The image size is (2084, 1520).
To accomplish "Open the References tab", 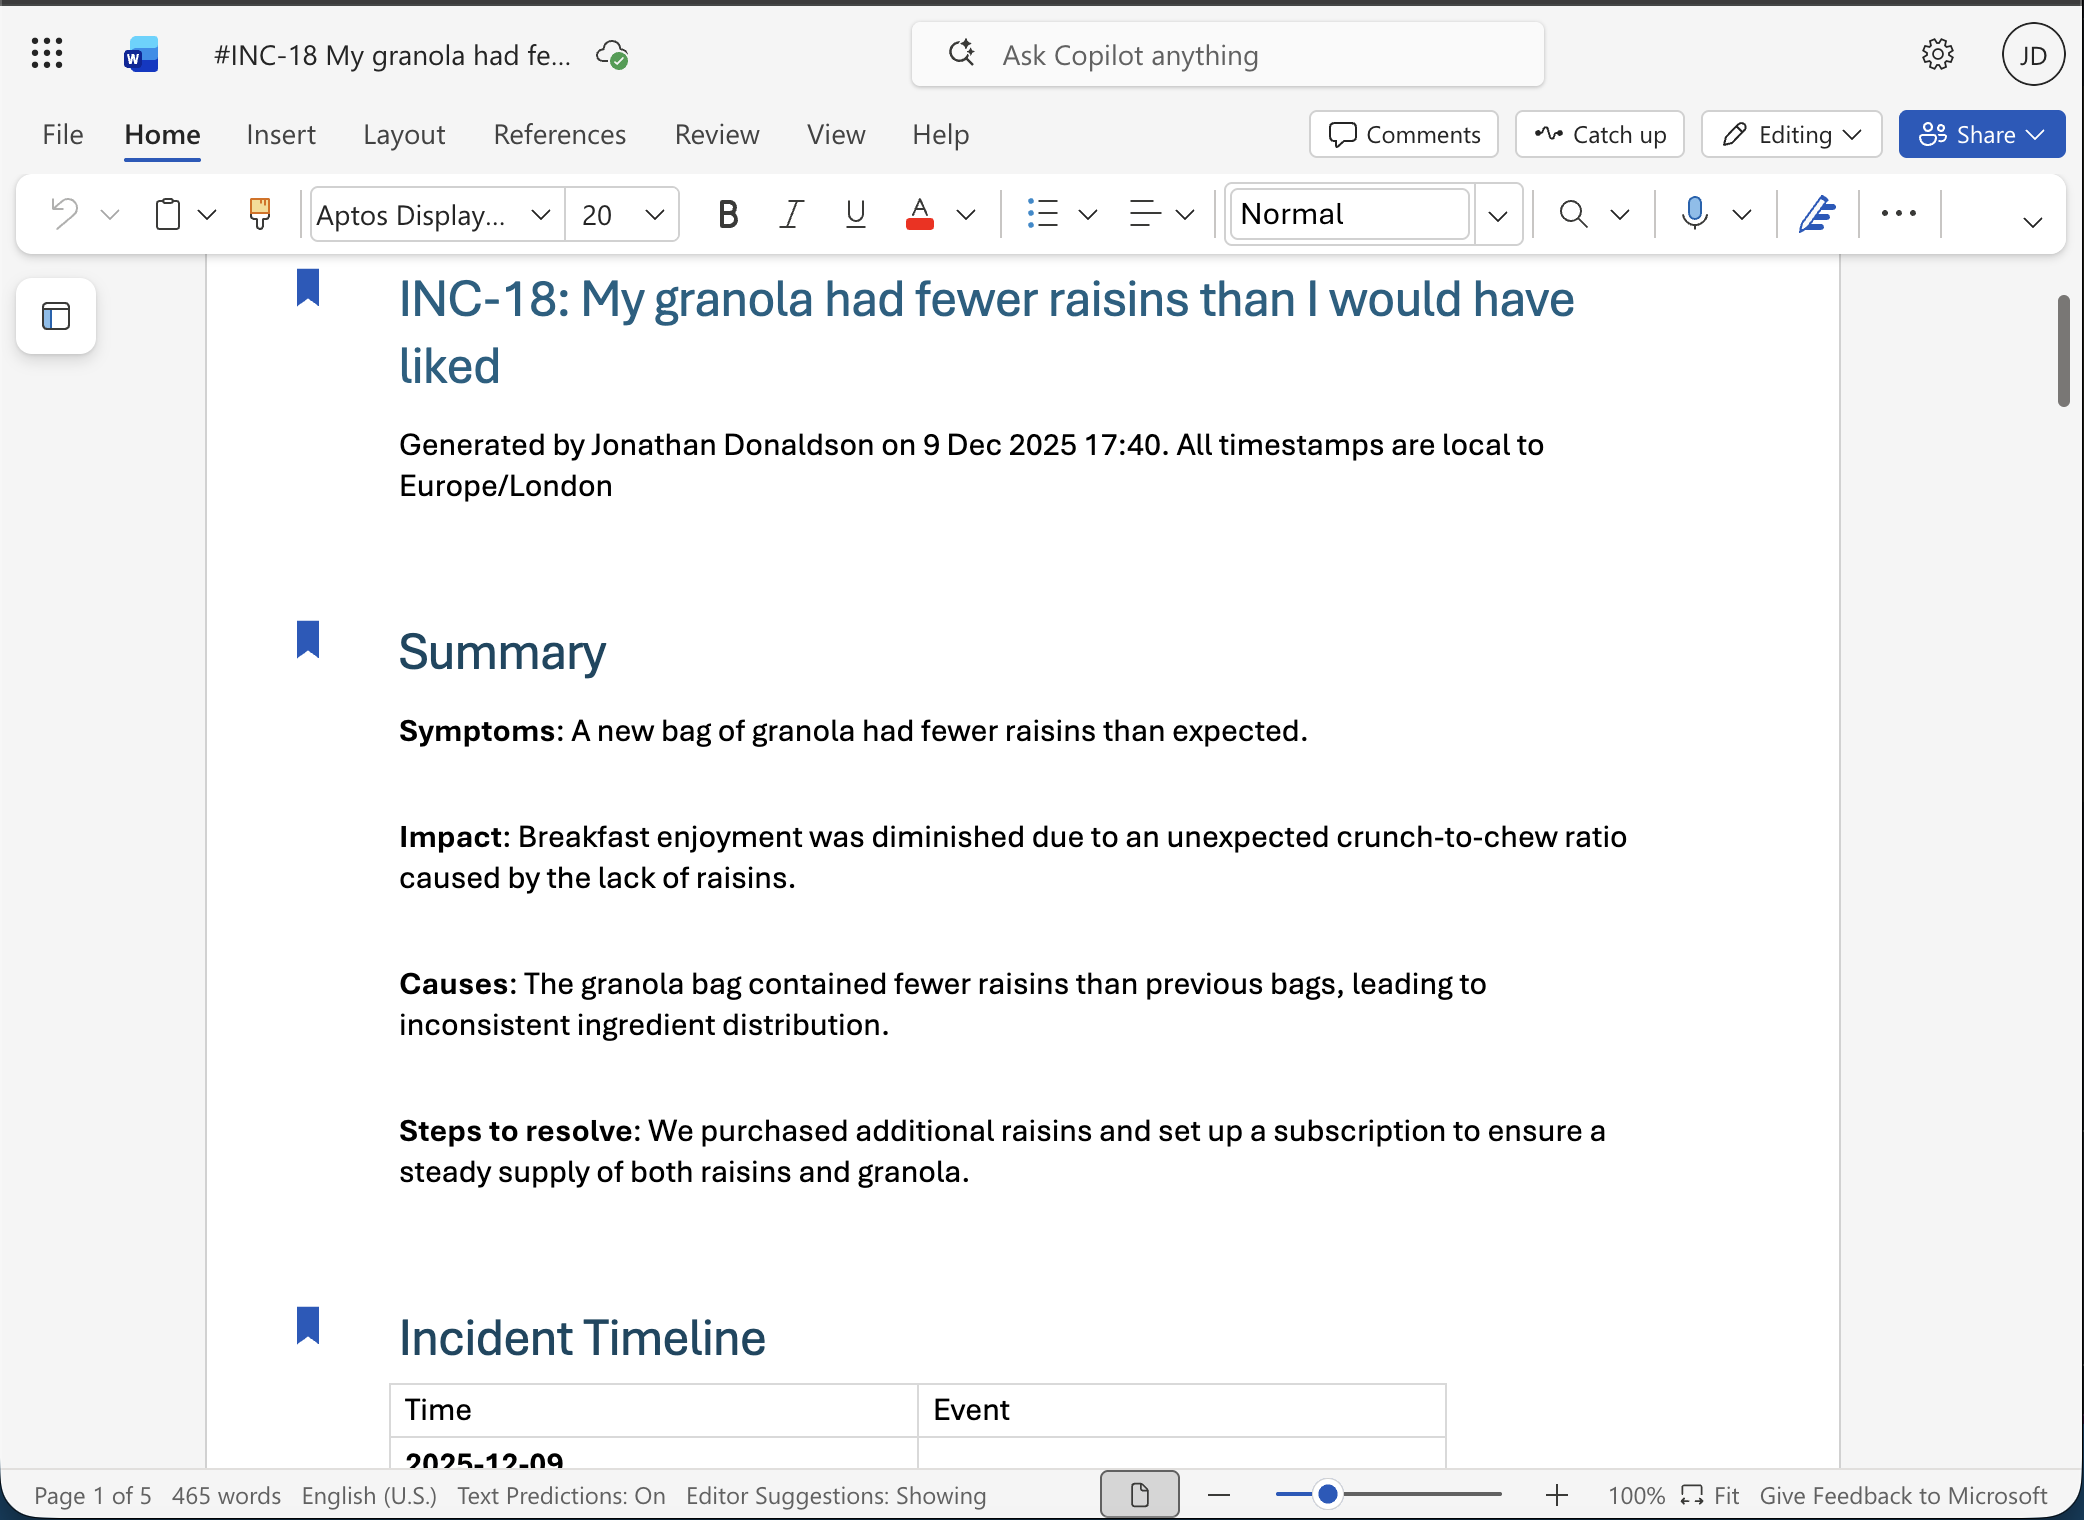I will [x=559, y=134].
